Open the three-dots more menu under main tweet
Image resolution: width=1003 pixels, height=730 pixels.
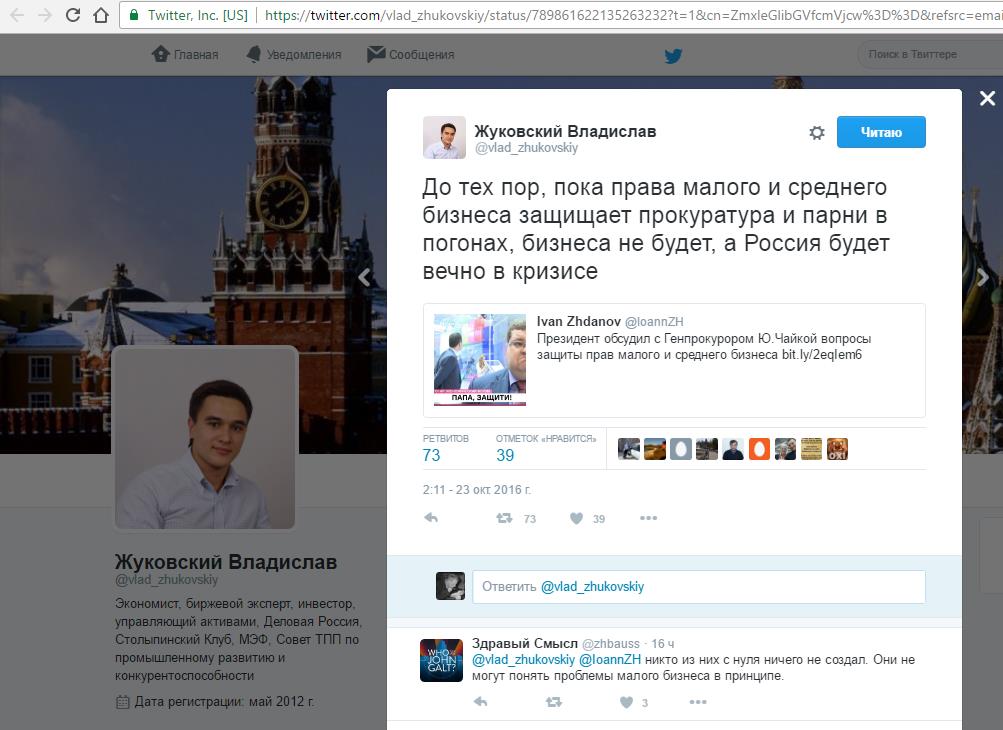click(648, 518)
